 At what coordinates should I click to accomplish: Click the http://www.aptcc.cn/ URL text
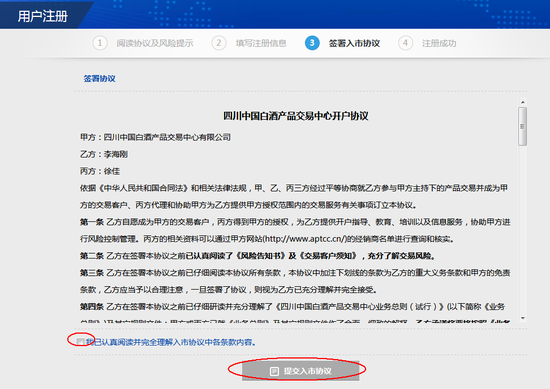click(x=305, y=239)
